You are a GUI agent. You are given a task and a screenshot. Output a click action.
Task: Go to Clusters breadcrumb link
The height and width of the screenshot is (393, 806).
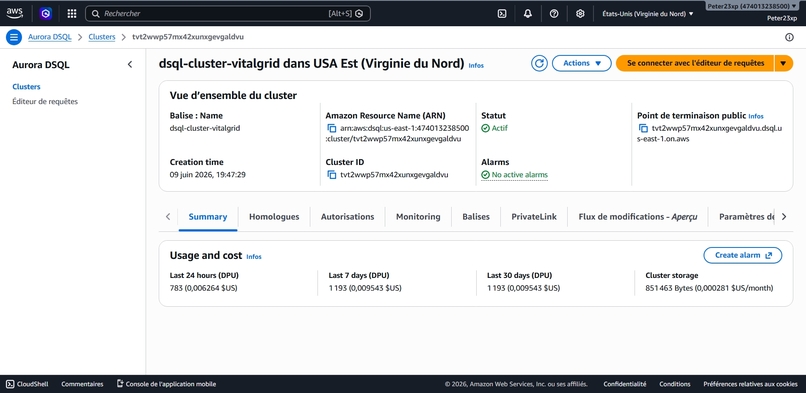pos(102,37)
